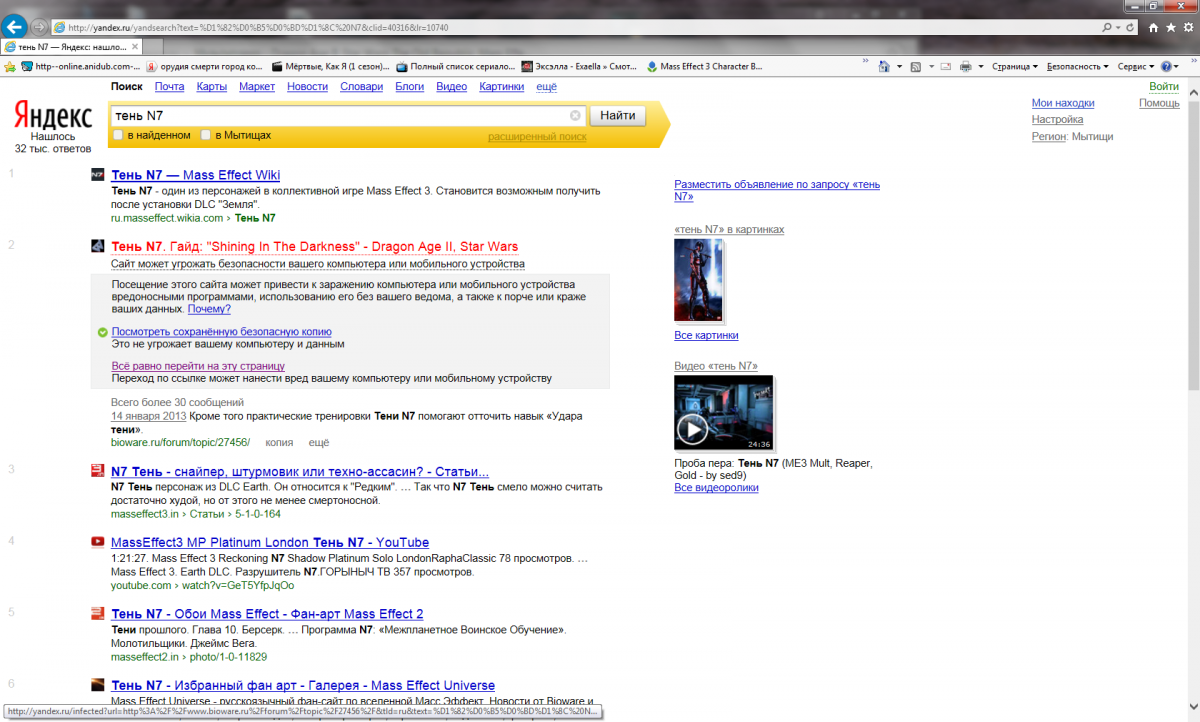Open the Настройка link
This screenshot has width=1200, height=722.
[x=1057, y=119]
